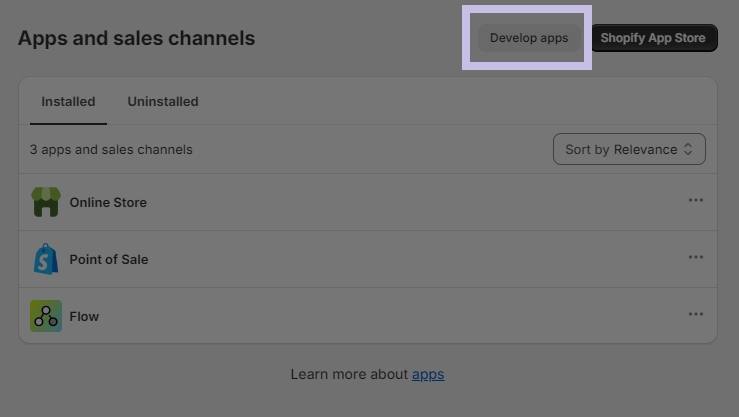Screen dimensions: 739x417
Task: Click the "Sort by Relevance" label text
Action: point(620,150)
